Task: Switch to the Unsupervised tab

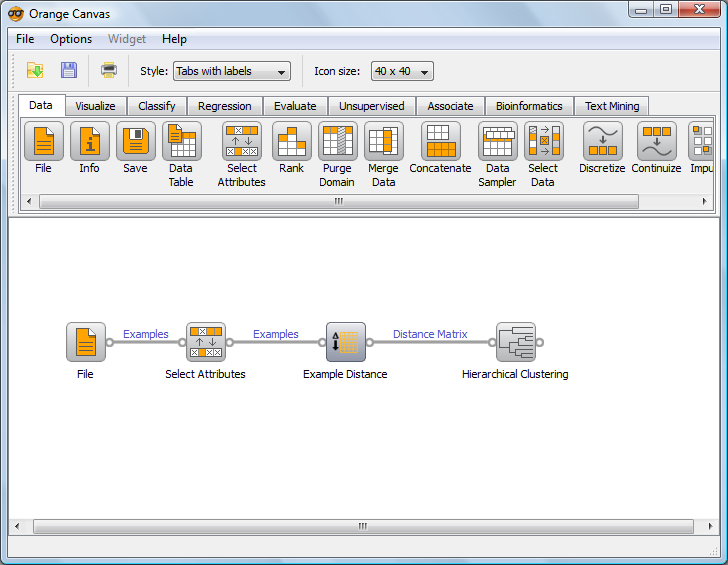Action: click(x=371, y=106)
